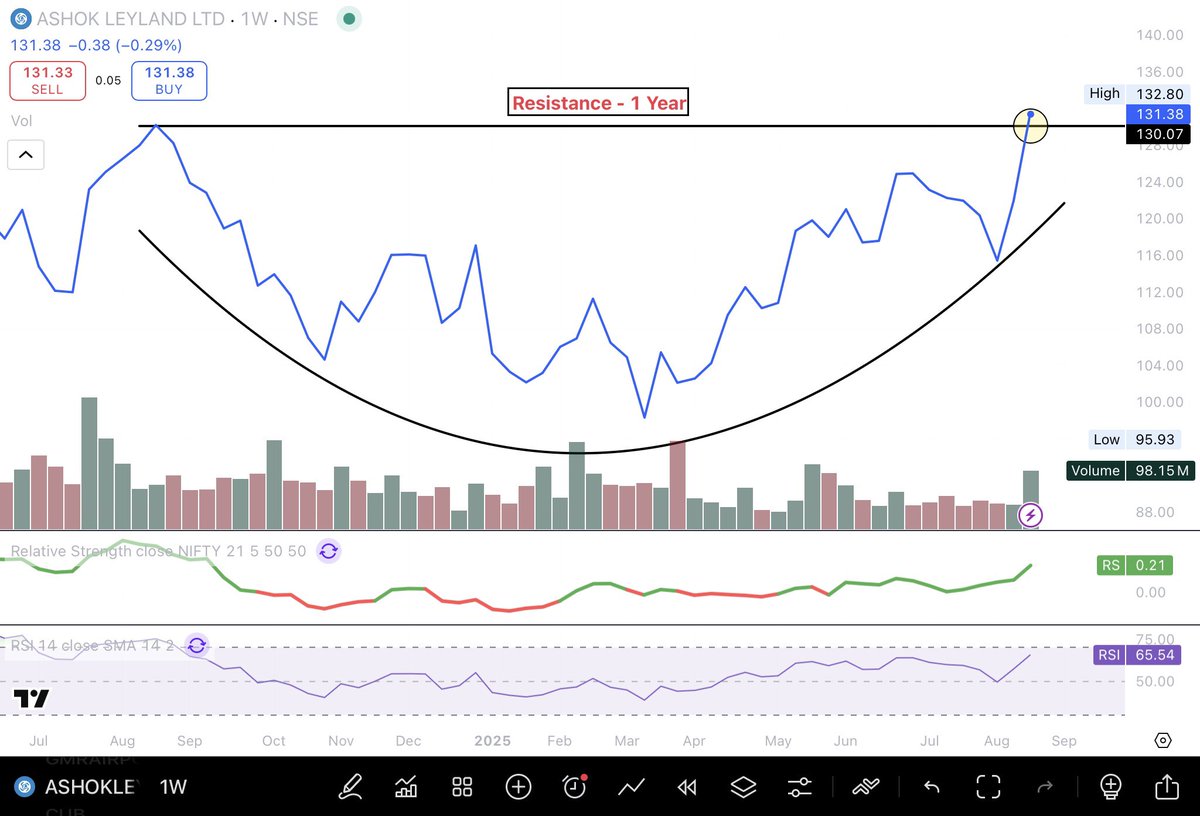Click the 131.33 SELL button

(47, 81)
